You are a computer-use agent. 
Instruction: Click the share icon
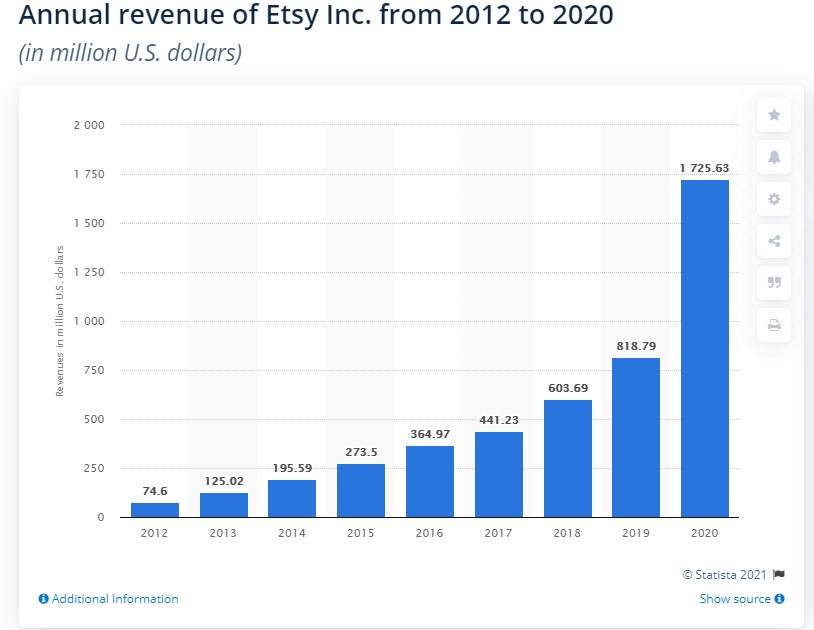coord(774,241)
